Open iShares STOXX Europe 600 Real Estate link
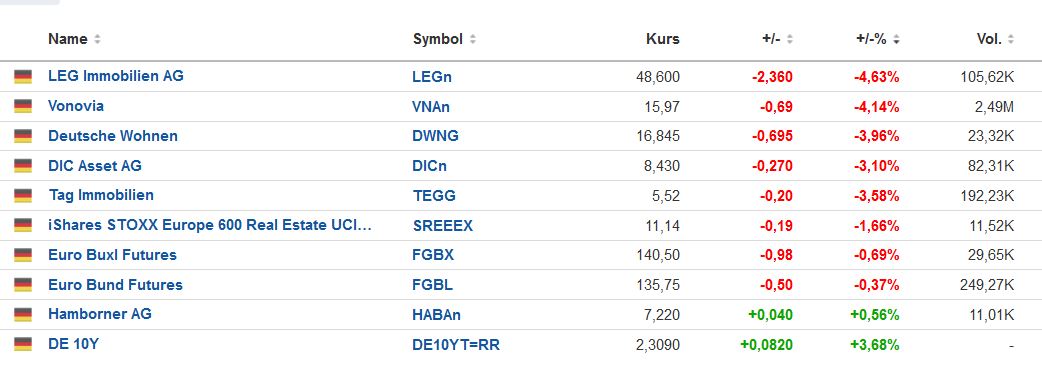Viewport: 1042px width, 366px height. tap(210, 225)
